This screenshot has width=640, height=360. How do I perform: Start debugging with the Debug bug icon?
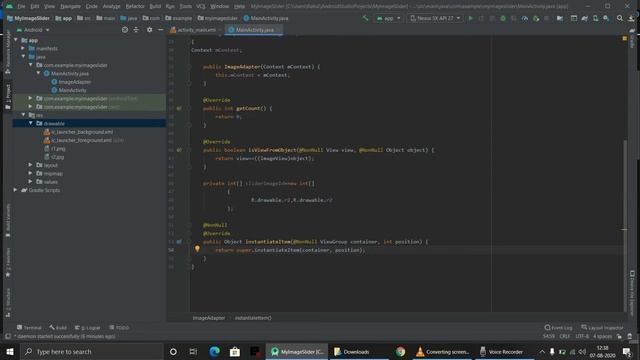click(503, 18)
